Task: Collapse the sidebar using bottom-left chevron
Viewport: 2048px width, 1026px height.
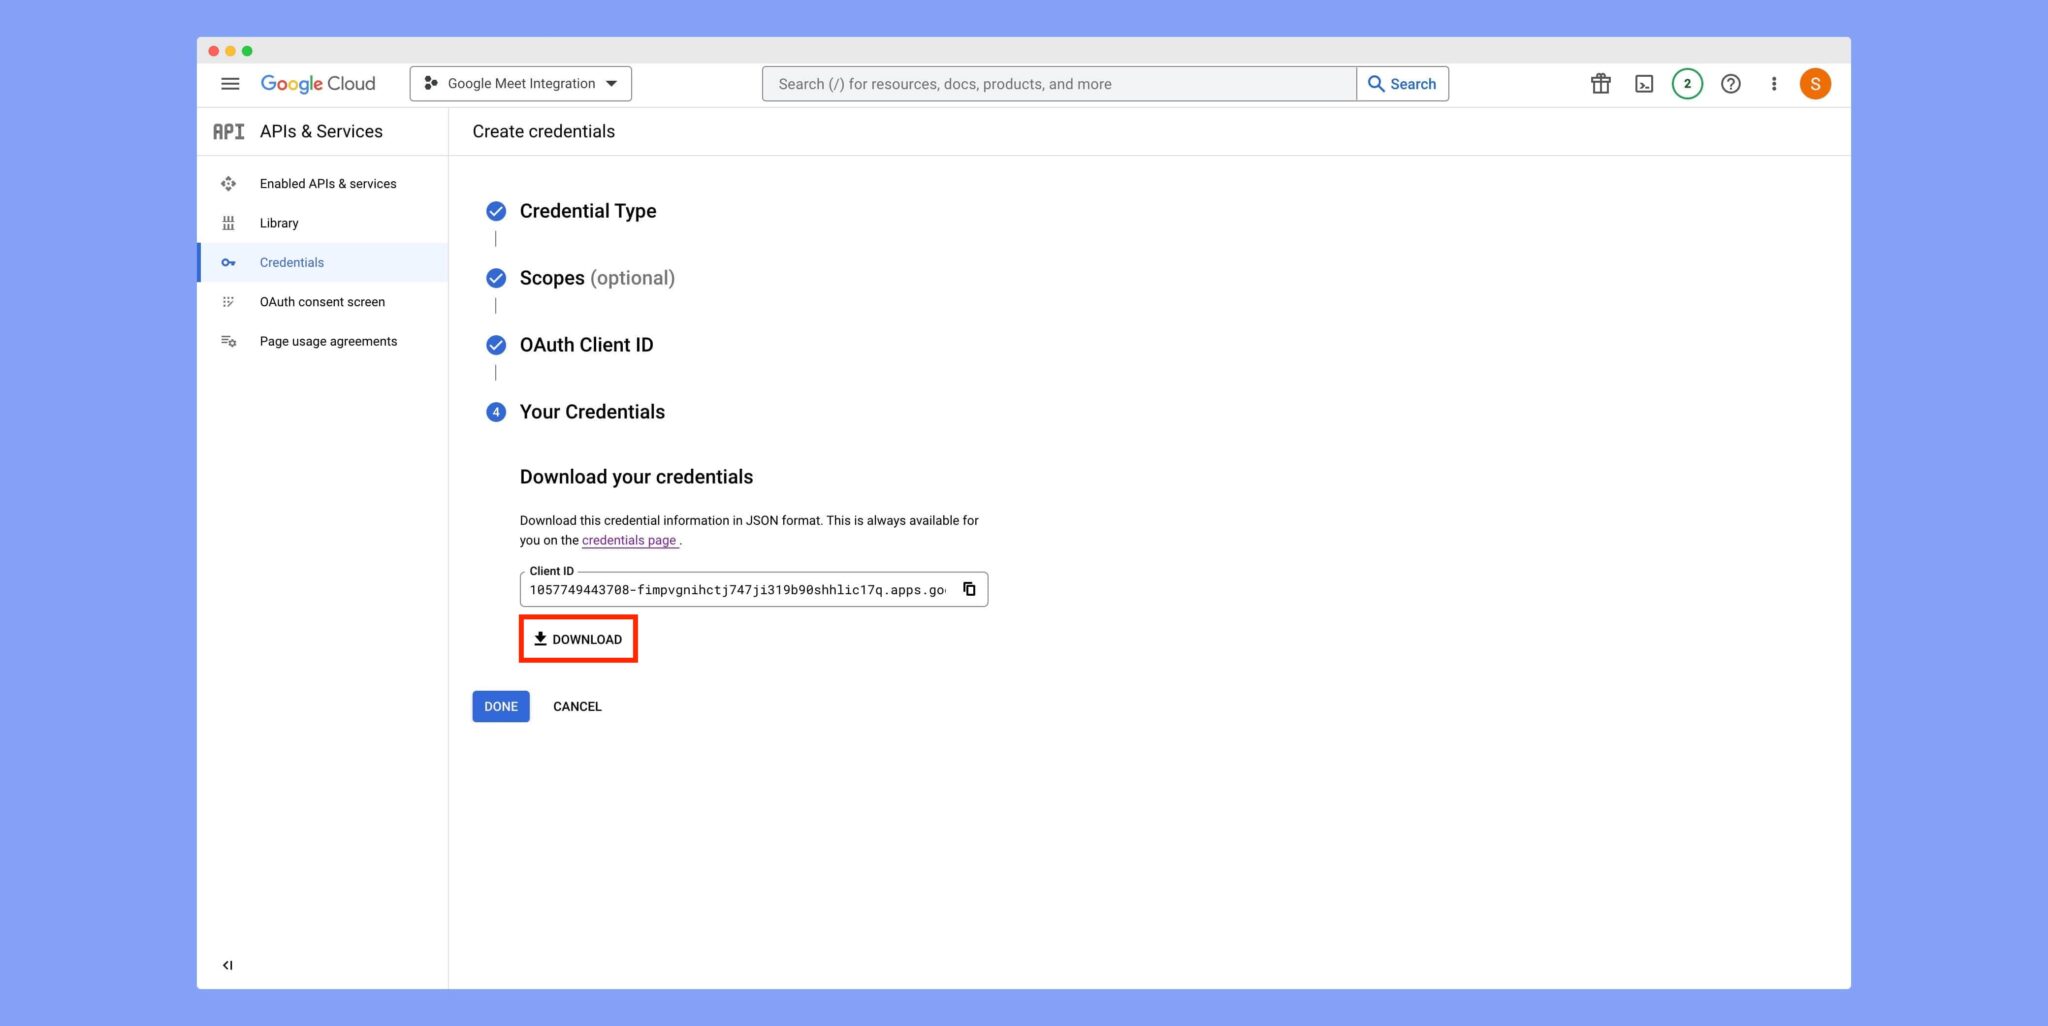Action: 228,964
